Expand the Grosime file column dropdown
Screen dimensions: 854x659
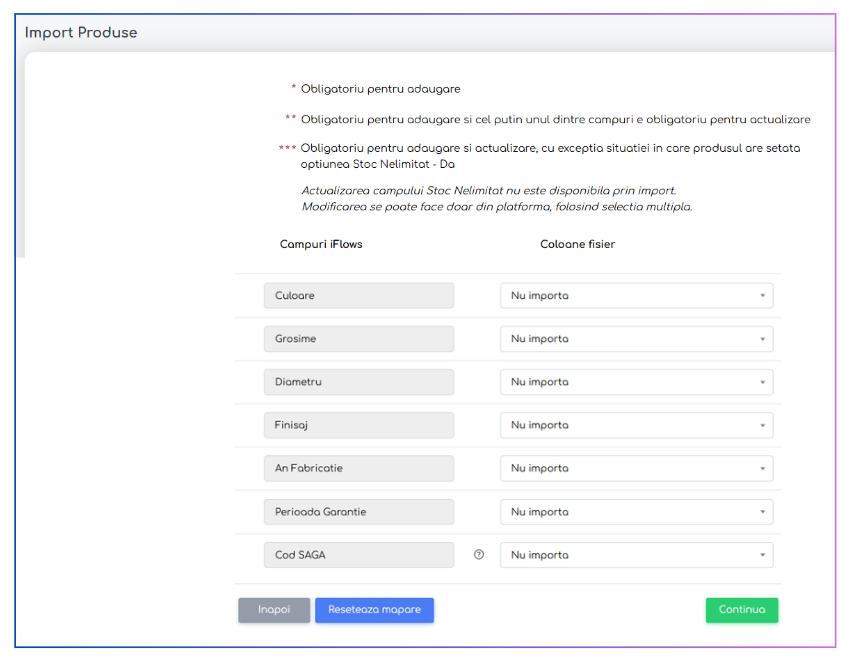coord(636,339)
